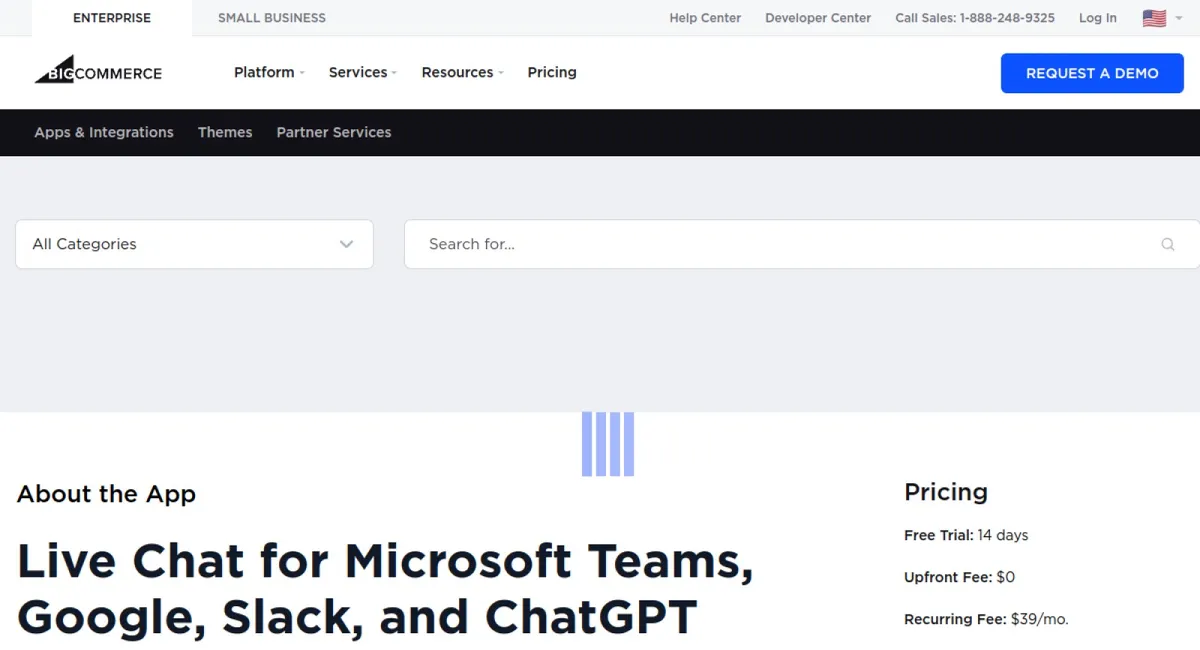Click the 'Upfront Fee: $0' text

[x=959, y=577]
